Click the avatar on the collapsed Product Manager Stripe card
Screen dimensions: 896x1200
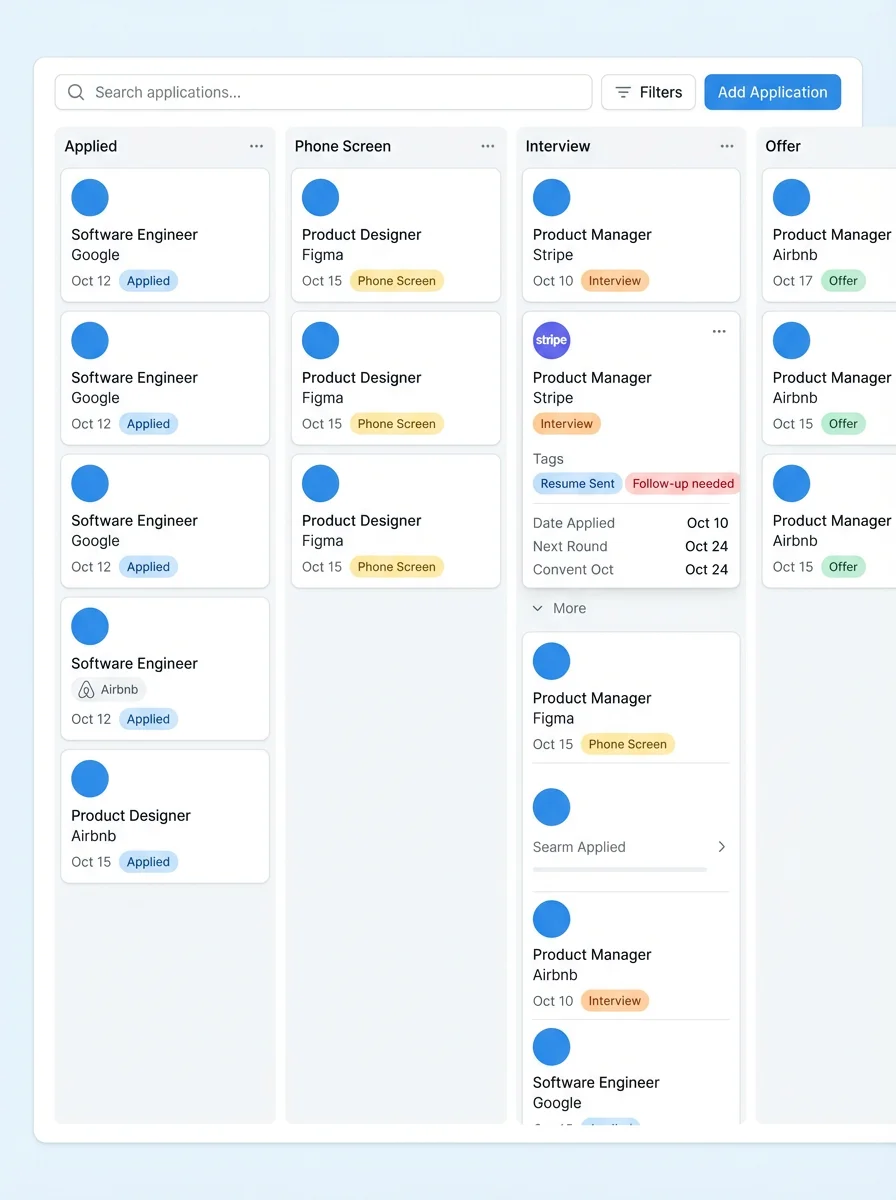click(x=551, y=198)
